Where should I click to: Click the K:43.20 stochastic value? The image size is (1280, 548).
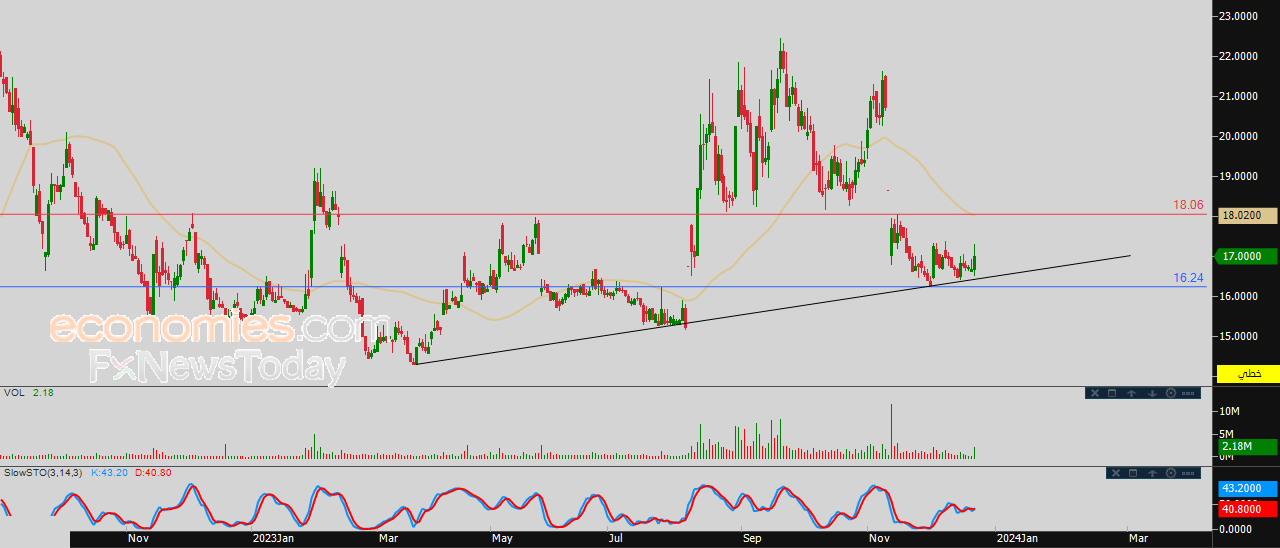(x=108, y=472)
